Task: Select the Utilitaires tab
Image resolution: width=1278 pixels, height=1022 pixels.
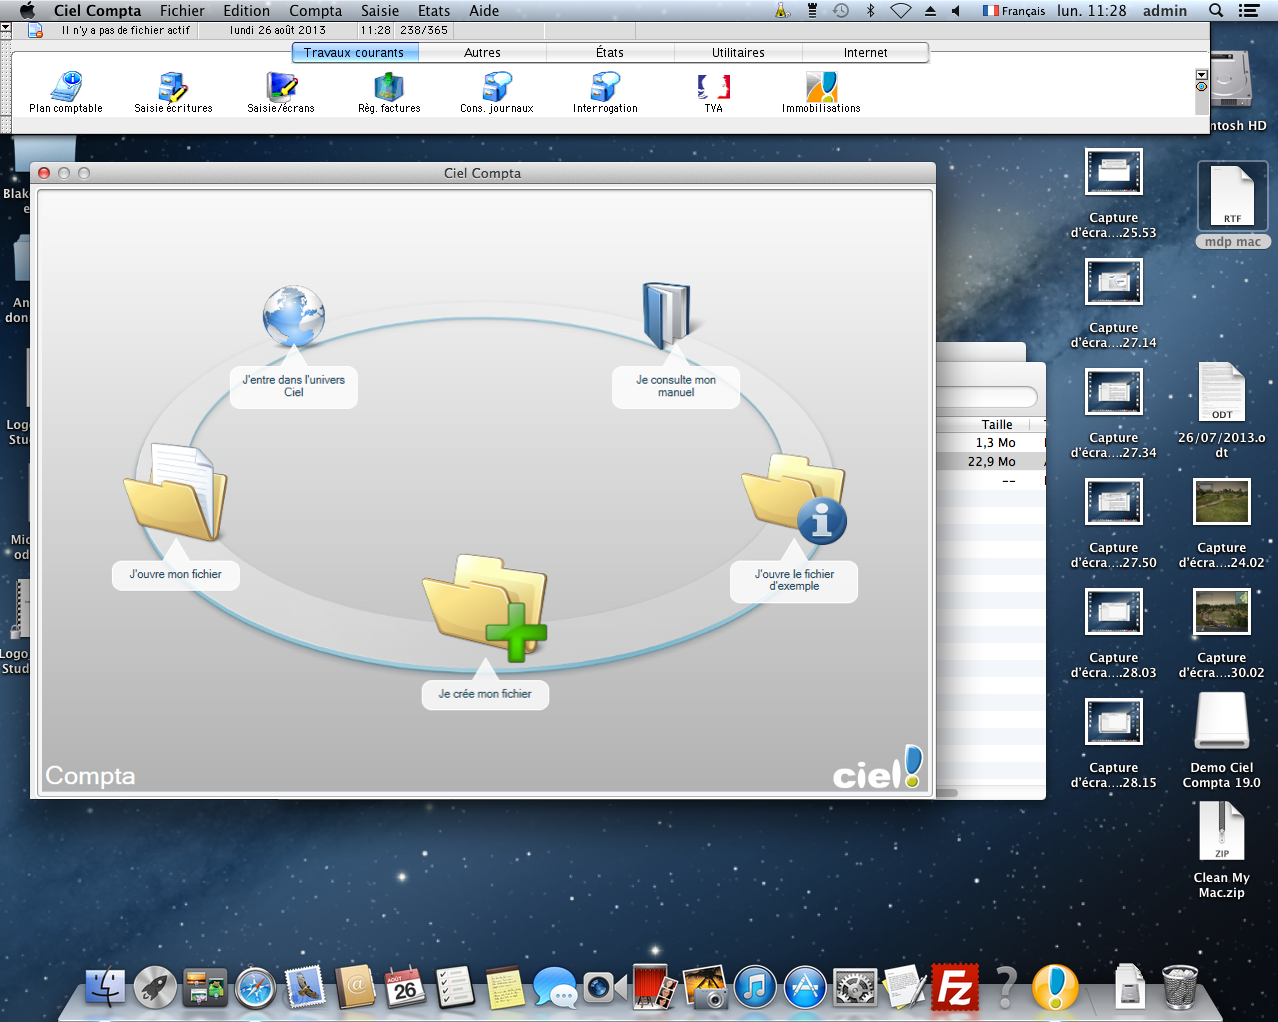Action: [x=738, y=52]
